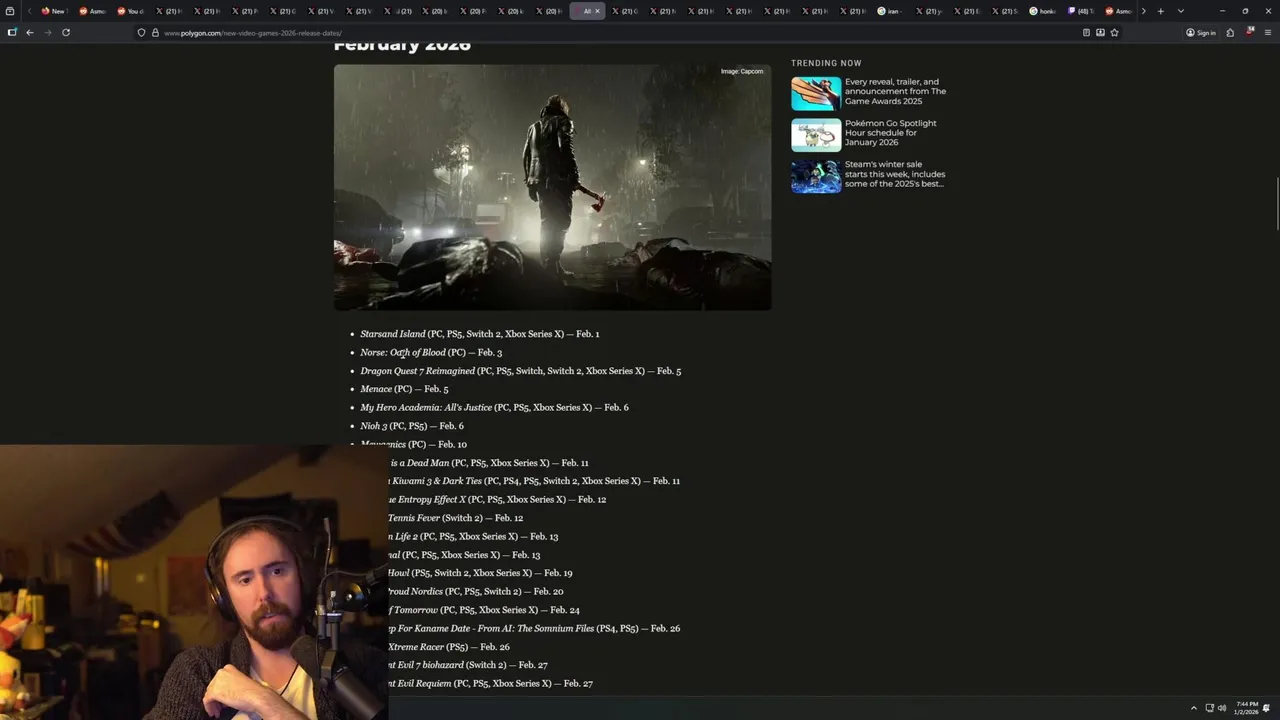The image size is (1280, 720).
Task: Close the active 'All' tab
Action: pyautogui.click(x=597, y=11)
